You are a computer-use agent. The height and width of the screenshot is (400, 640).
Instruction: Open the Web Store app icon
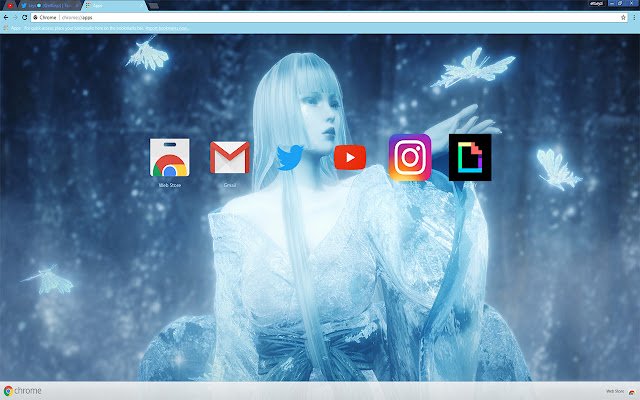[169, 158]
